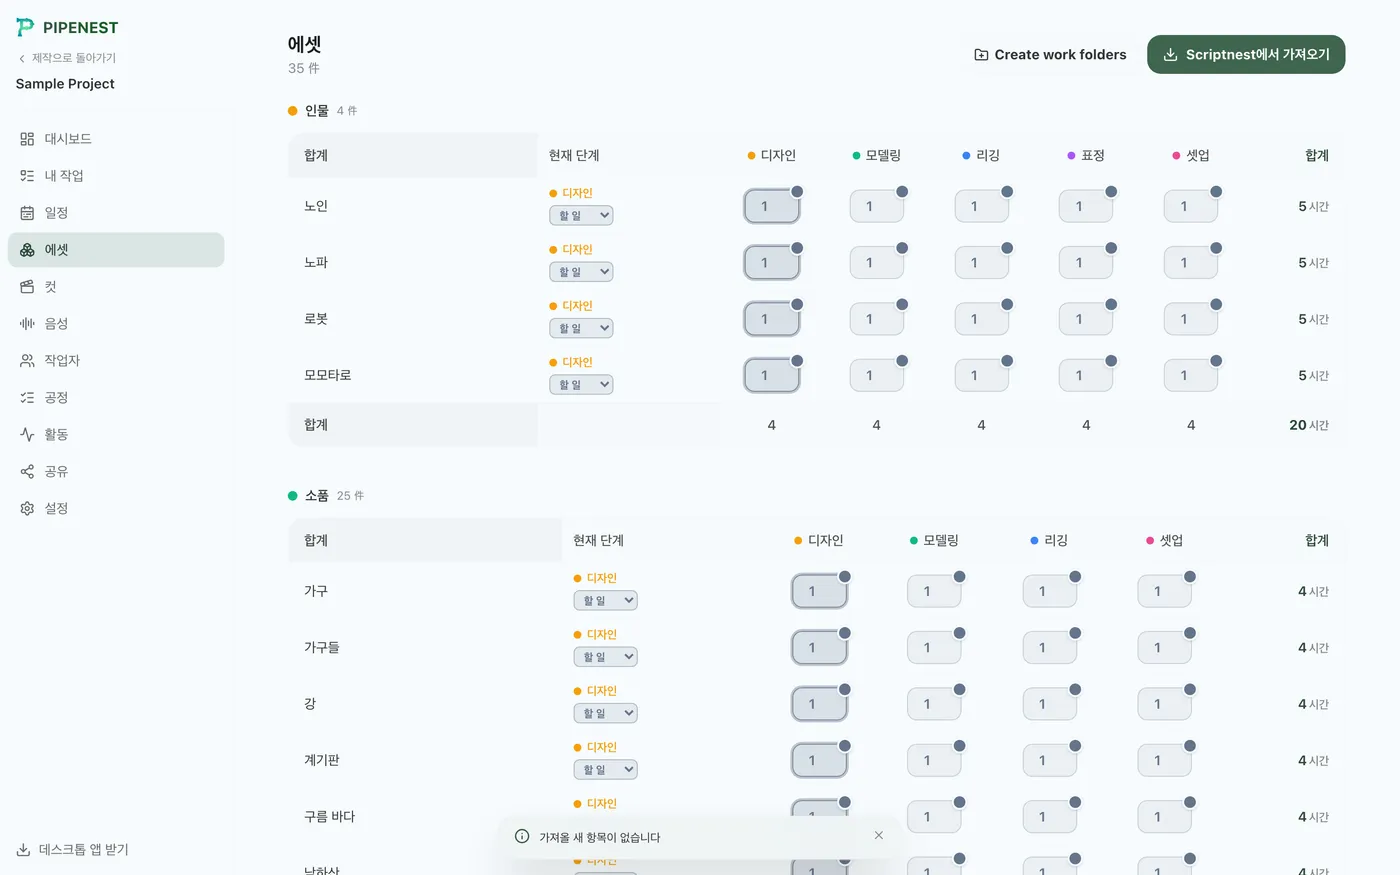Viewport: 1400px width, 875px height.
Task: Click the 작업자 people icon
Action: click(27, 361)
